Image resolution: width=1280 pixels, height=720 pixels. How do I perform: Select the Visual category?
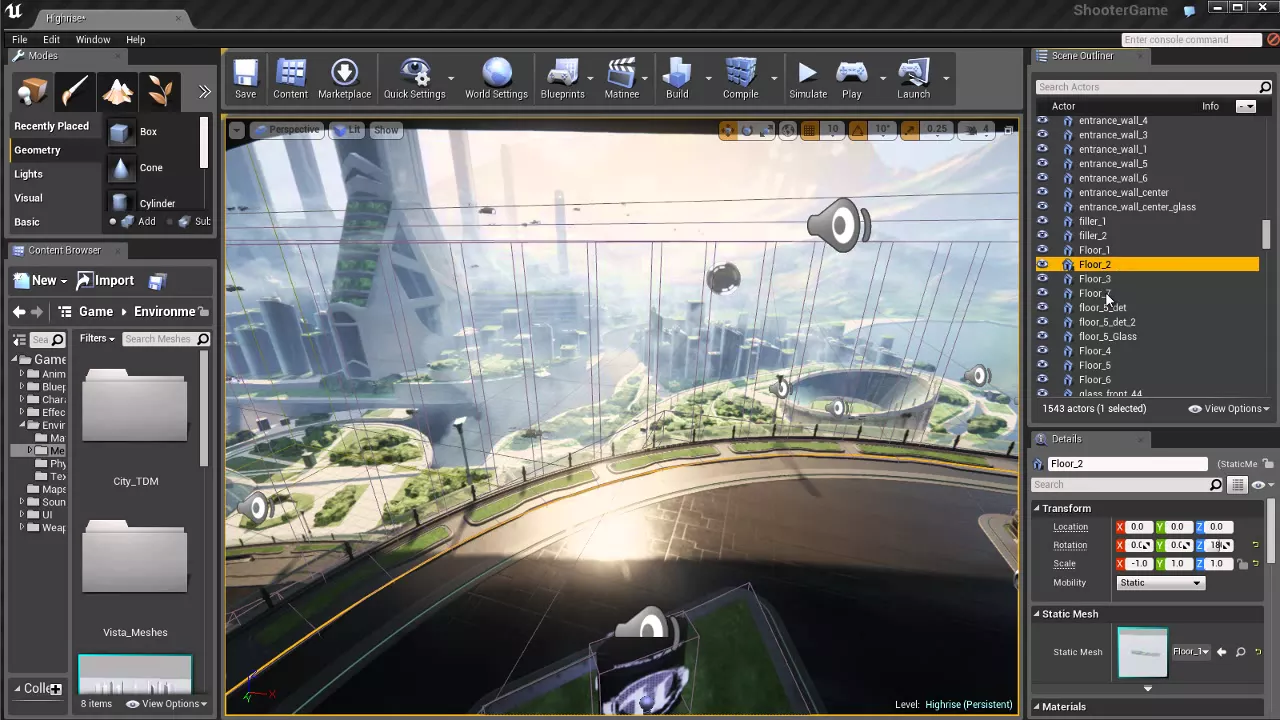28,198
